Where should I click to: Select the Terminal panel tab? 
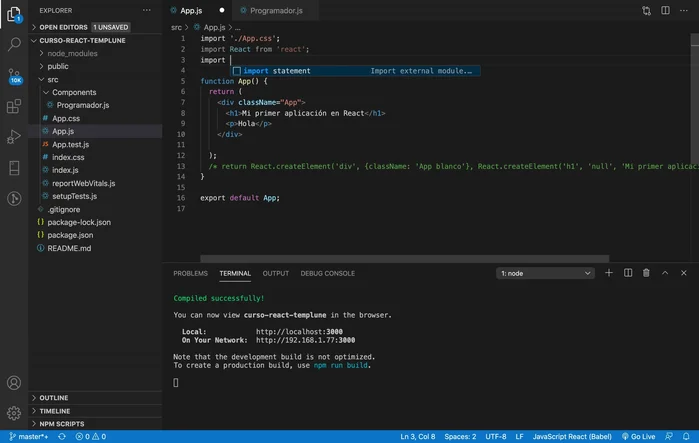(235, 273)
